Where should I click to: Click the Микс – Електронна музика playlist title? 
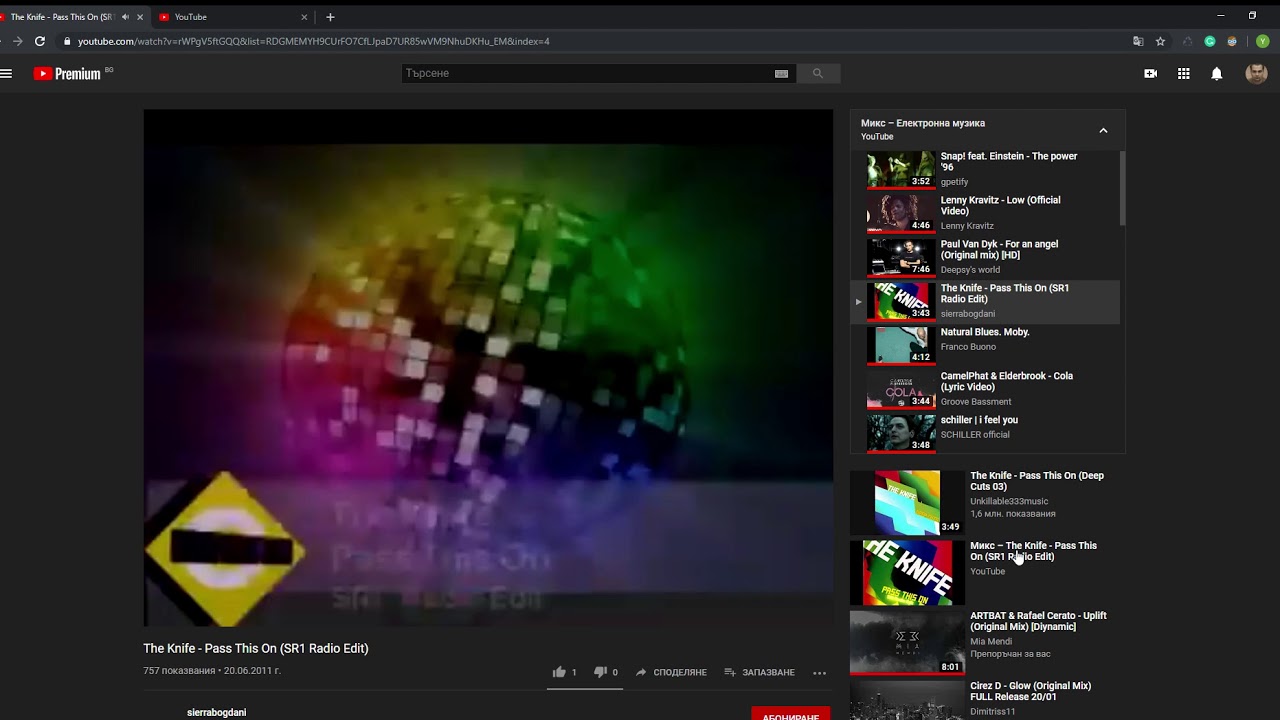(923, 123)
